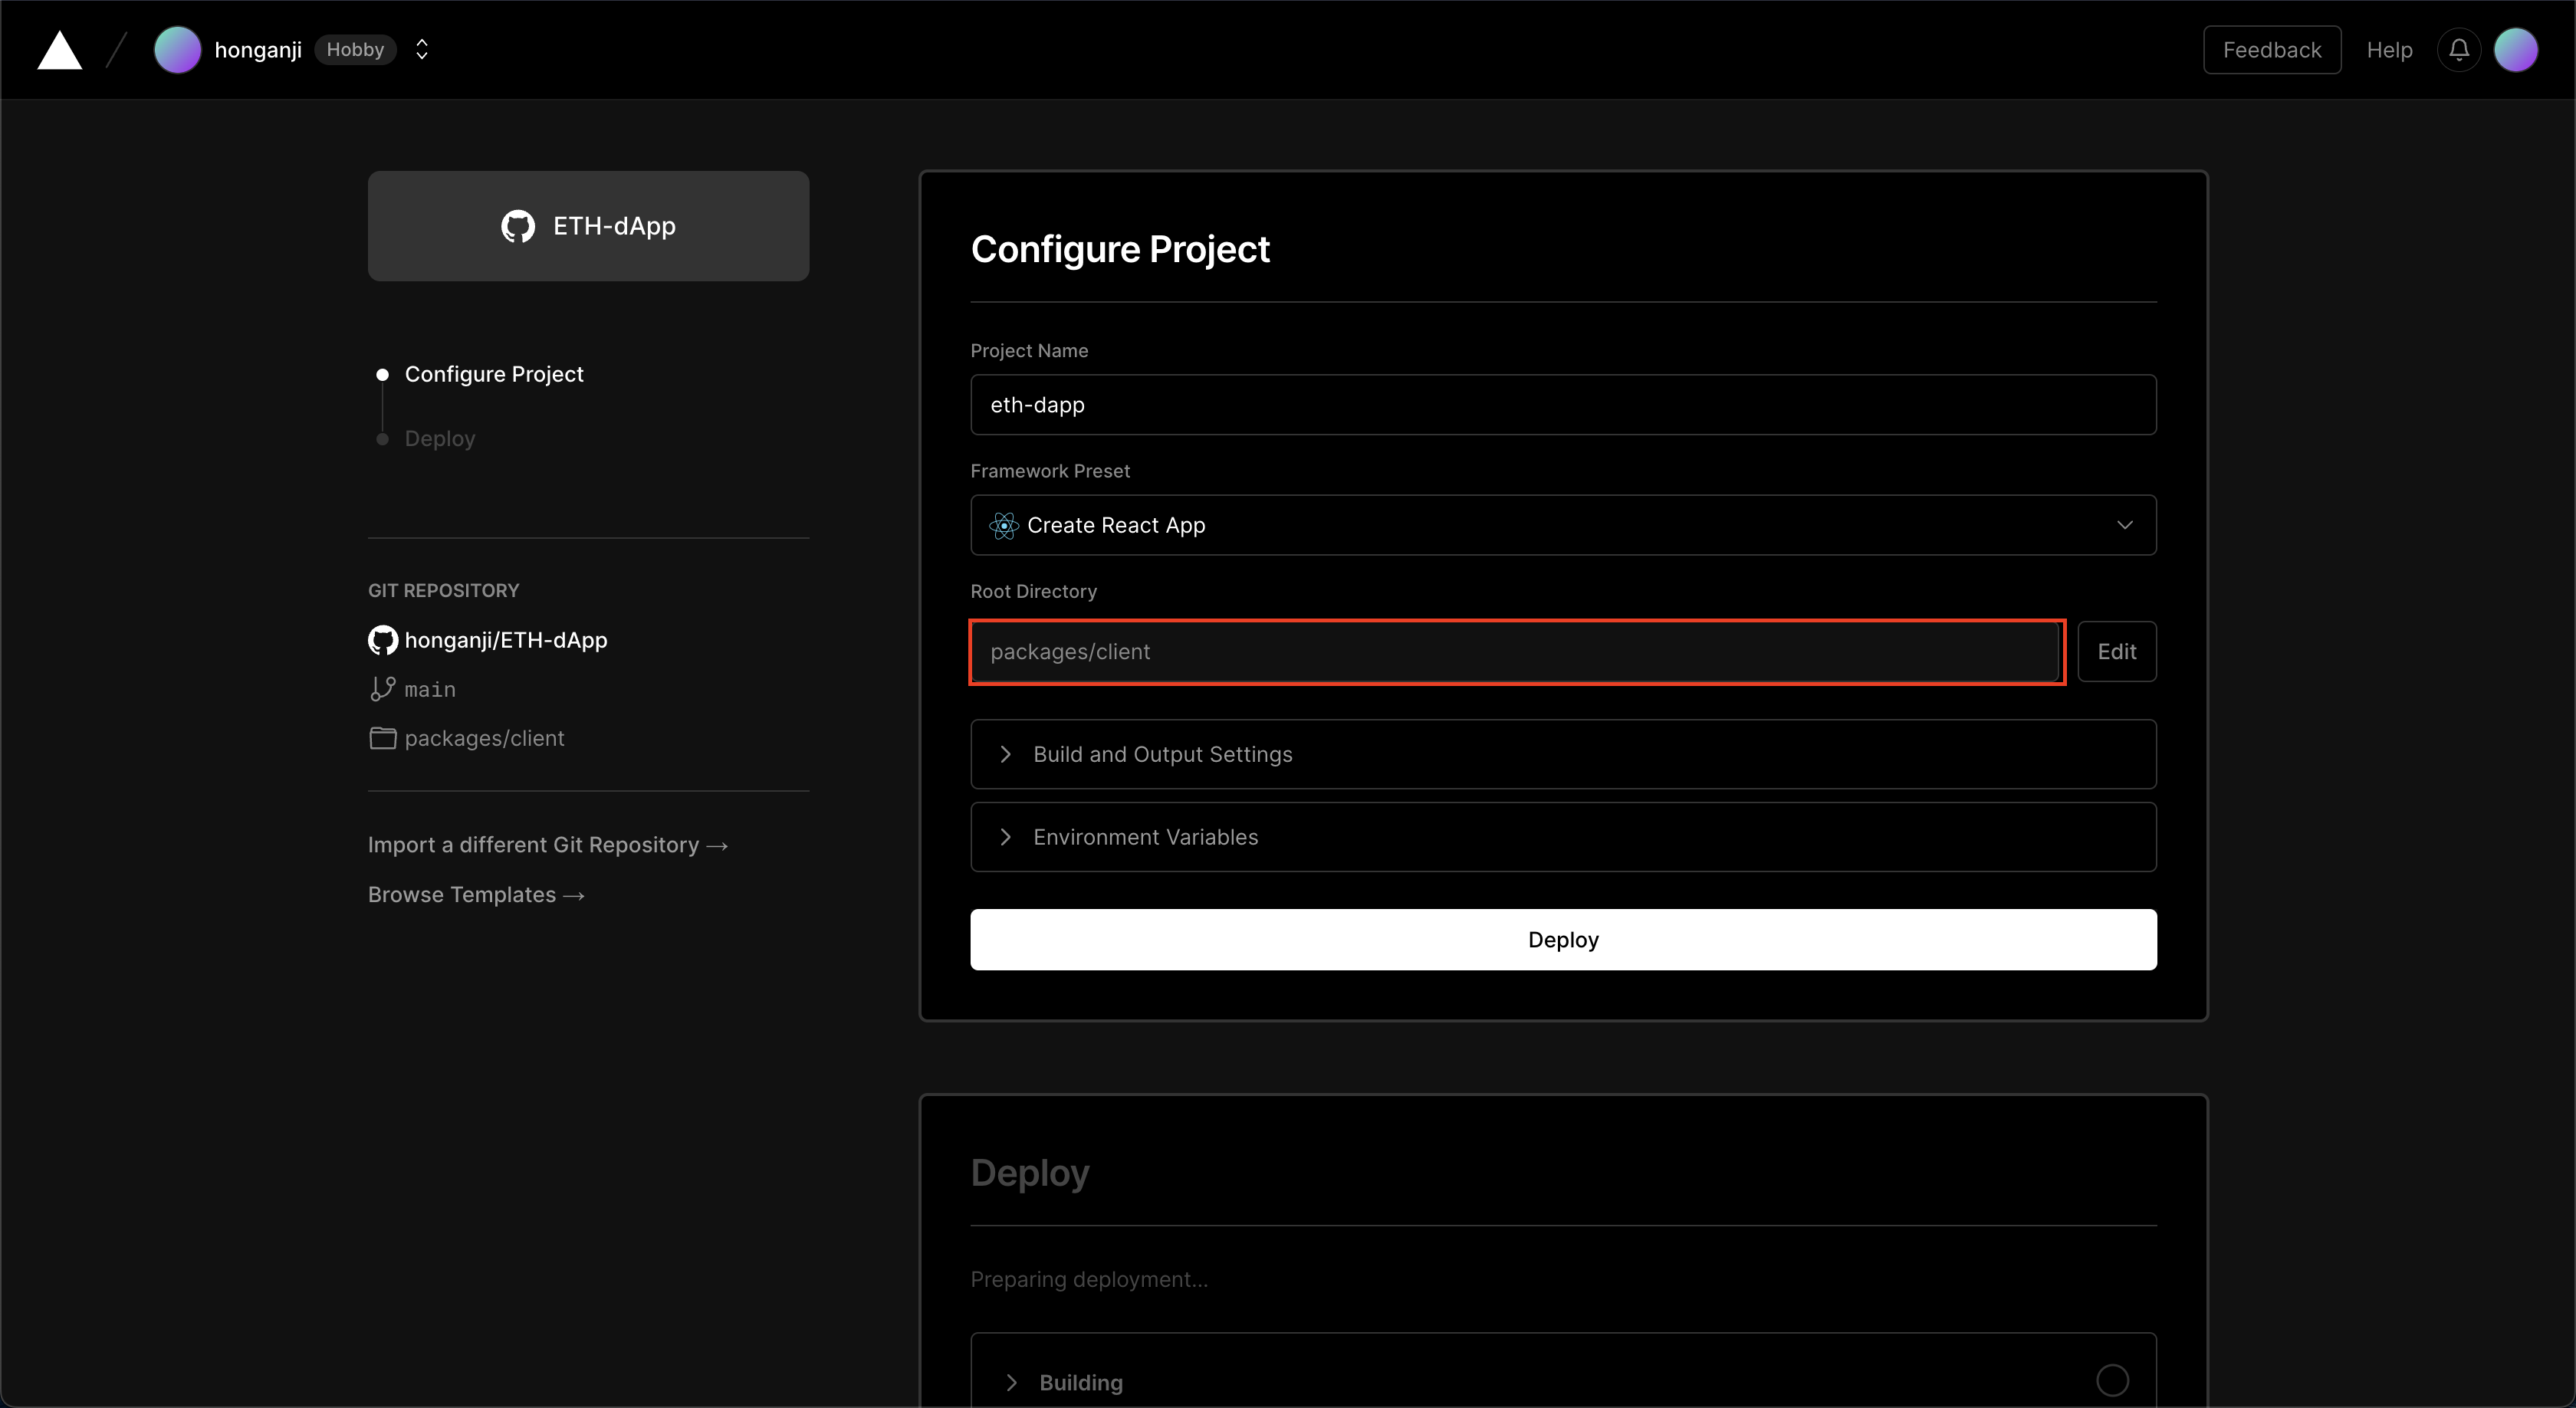Click the honganji team name
This screenshot has height=1408, width=2576.
[258, 50]
